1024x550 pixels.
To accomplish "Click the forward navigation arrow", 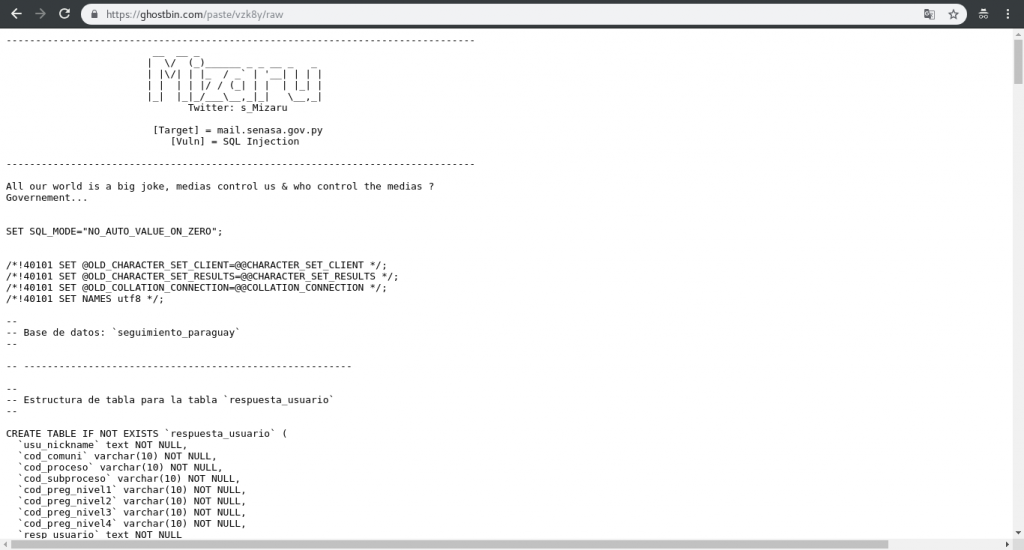I will [x=40, y=14].
